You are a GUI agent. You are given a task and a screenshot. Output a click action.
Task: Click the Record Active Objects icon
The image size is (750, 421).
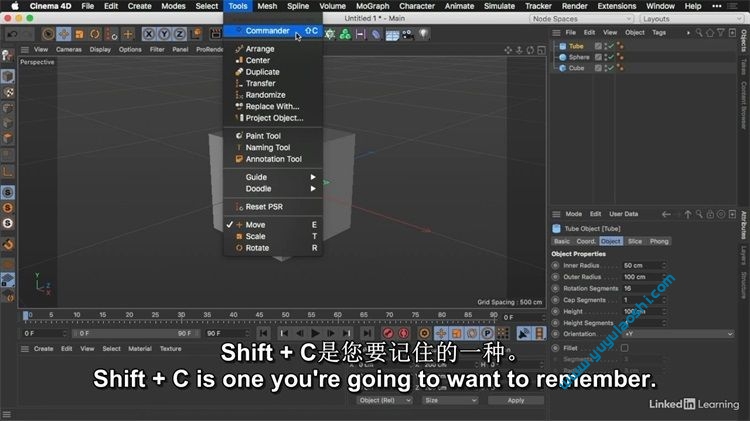click(388, 333)
